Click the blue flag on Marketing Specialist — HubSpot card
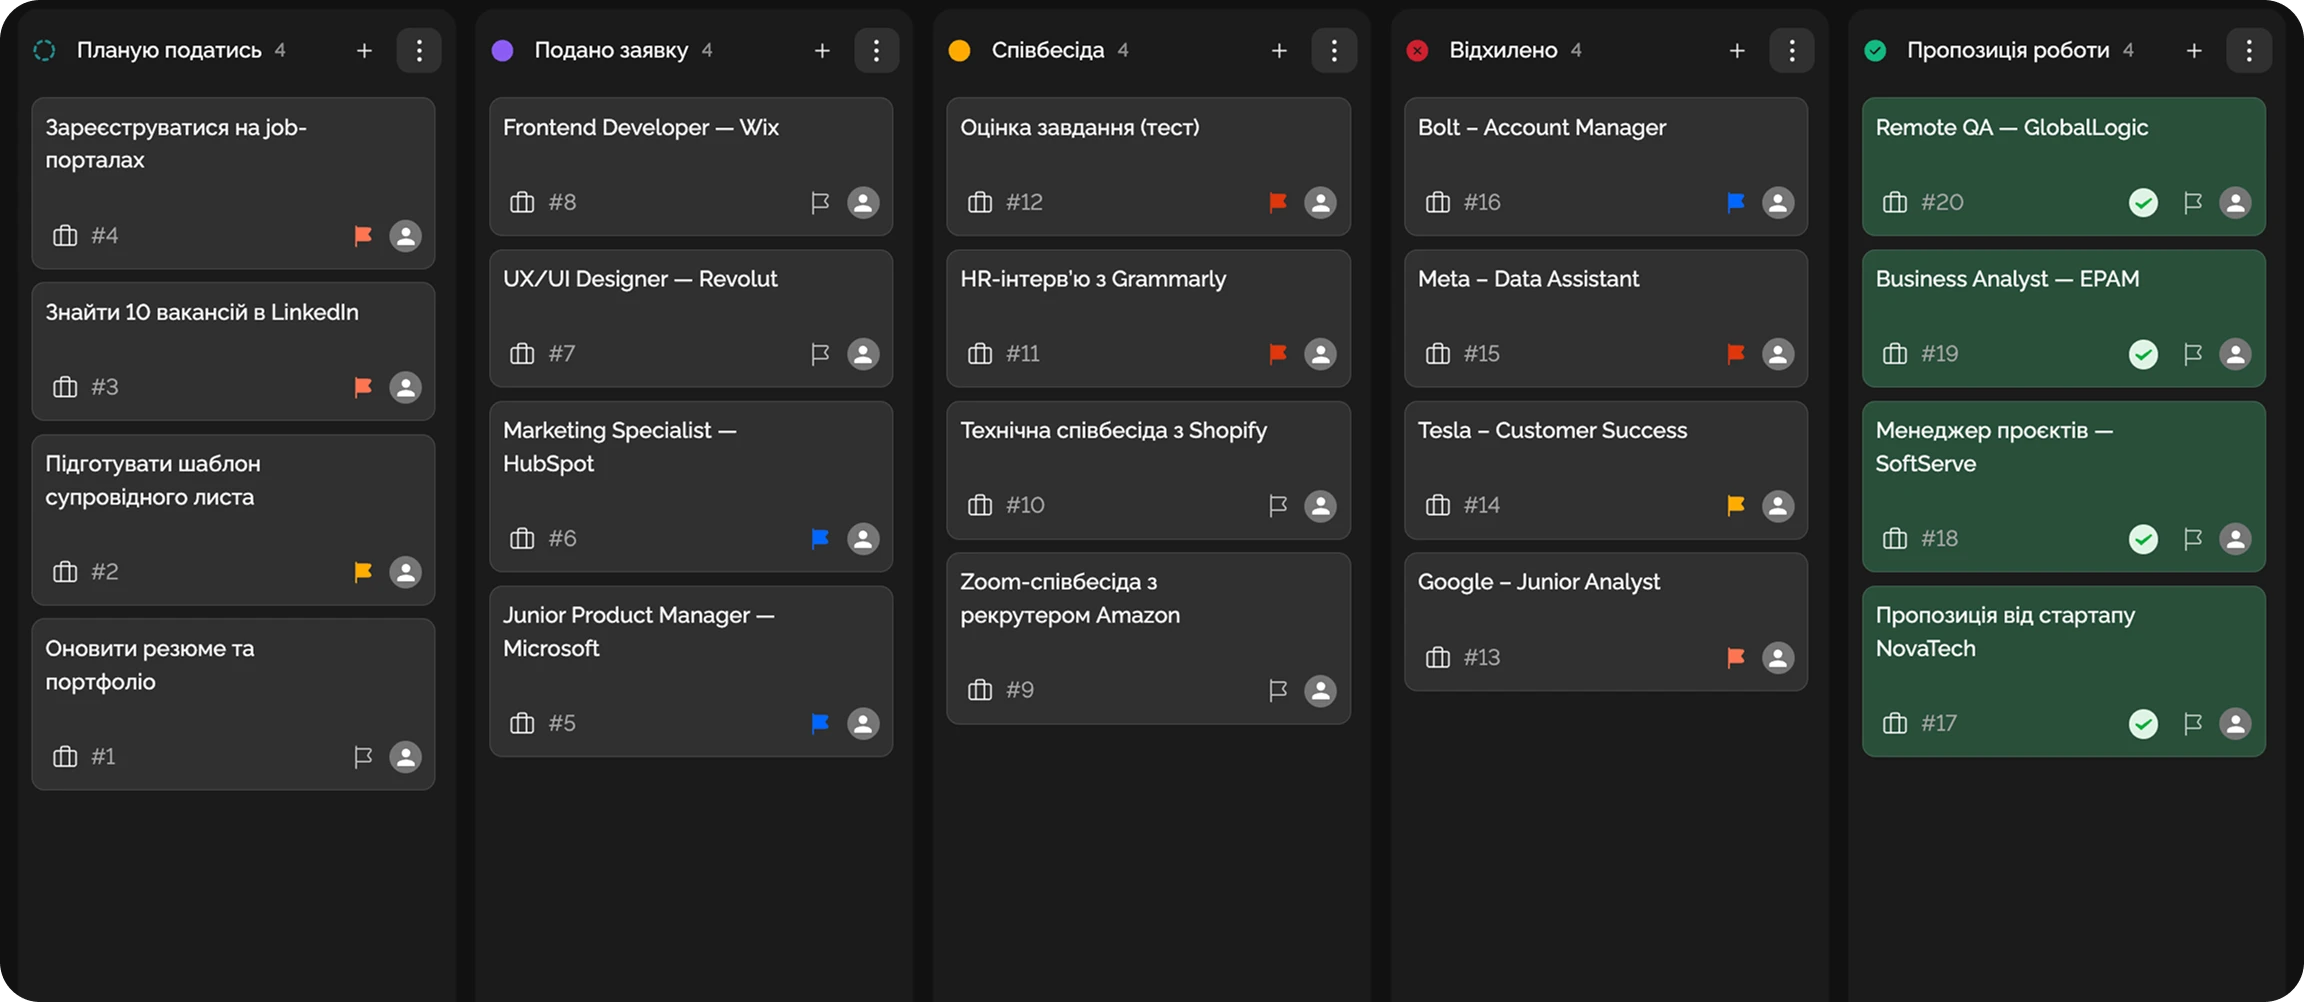This screenshot has width=2304, height=1002. coord(820,539)
